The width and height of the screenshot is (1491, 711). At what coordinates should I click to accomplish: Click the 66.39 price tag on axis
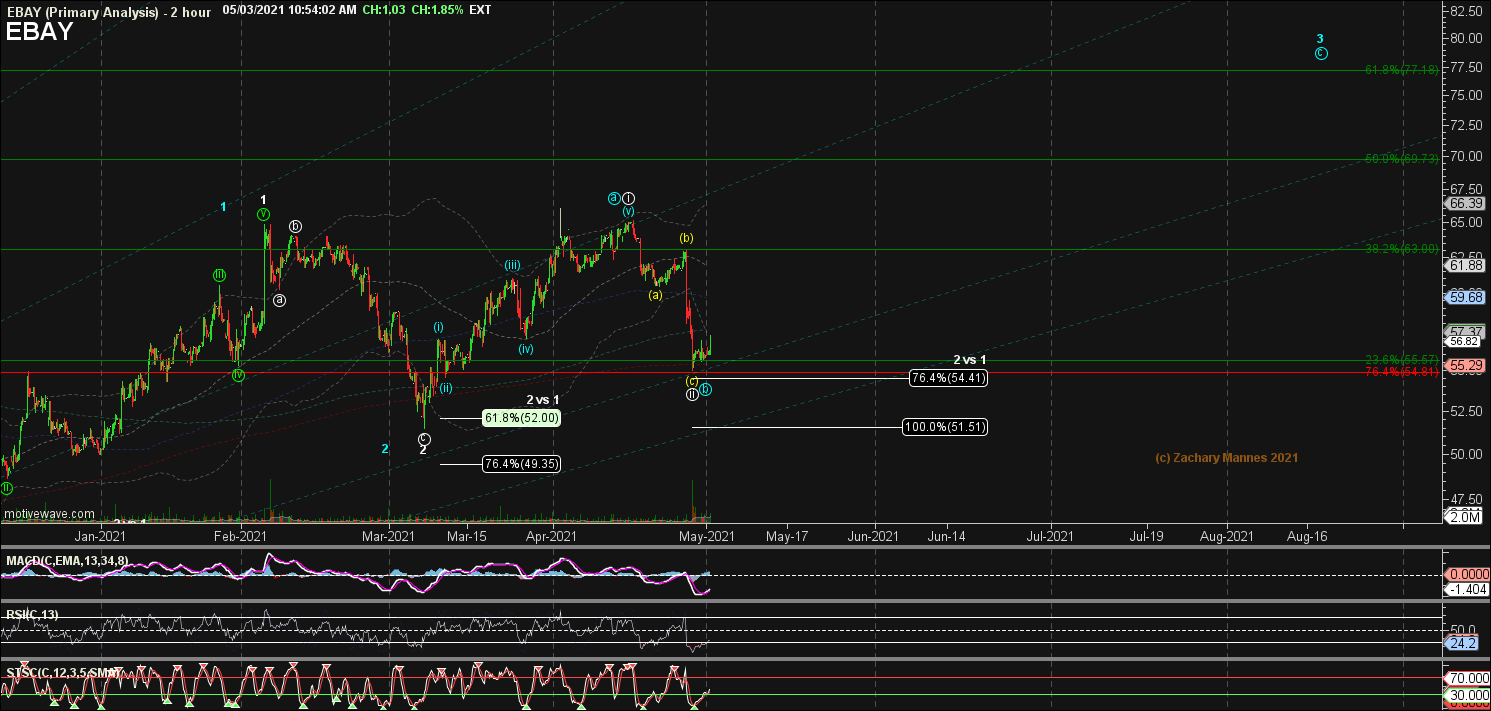[x=1465, y=203]
